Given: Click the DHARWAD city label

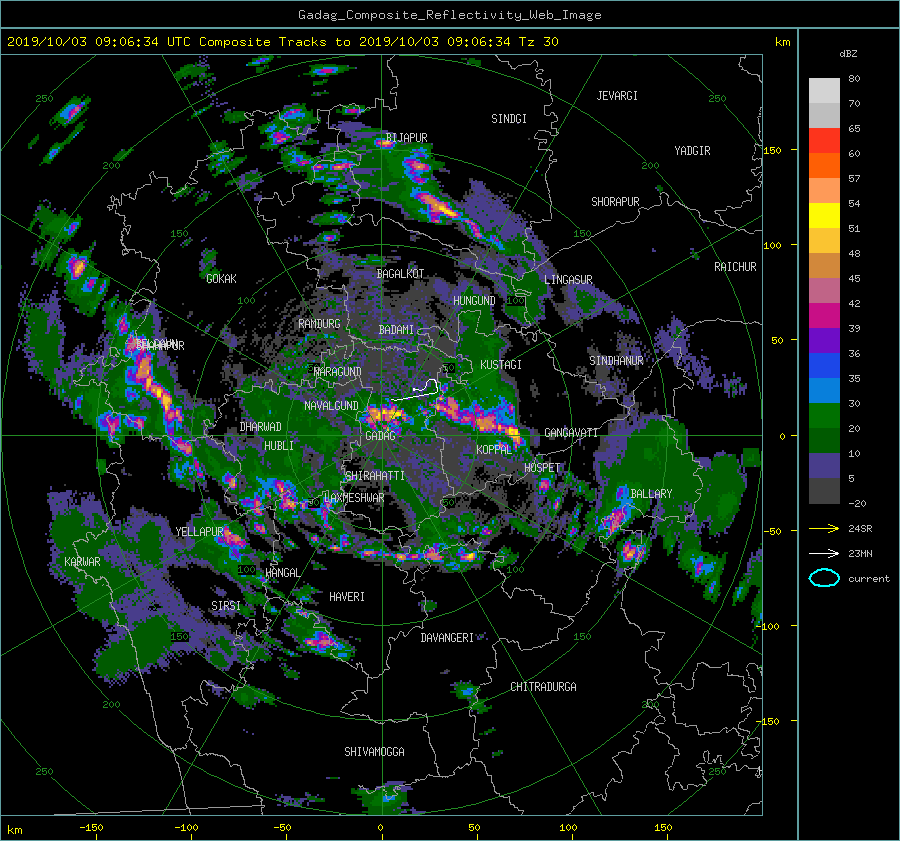Looking at the screenshot, I should (x=261, y=427).
